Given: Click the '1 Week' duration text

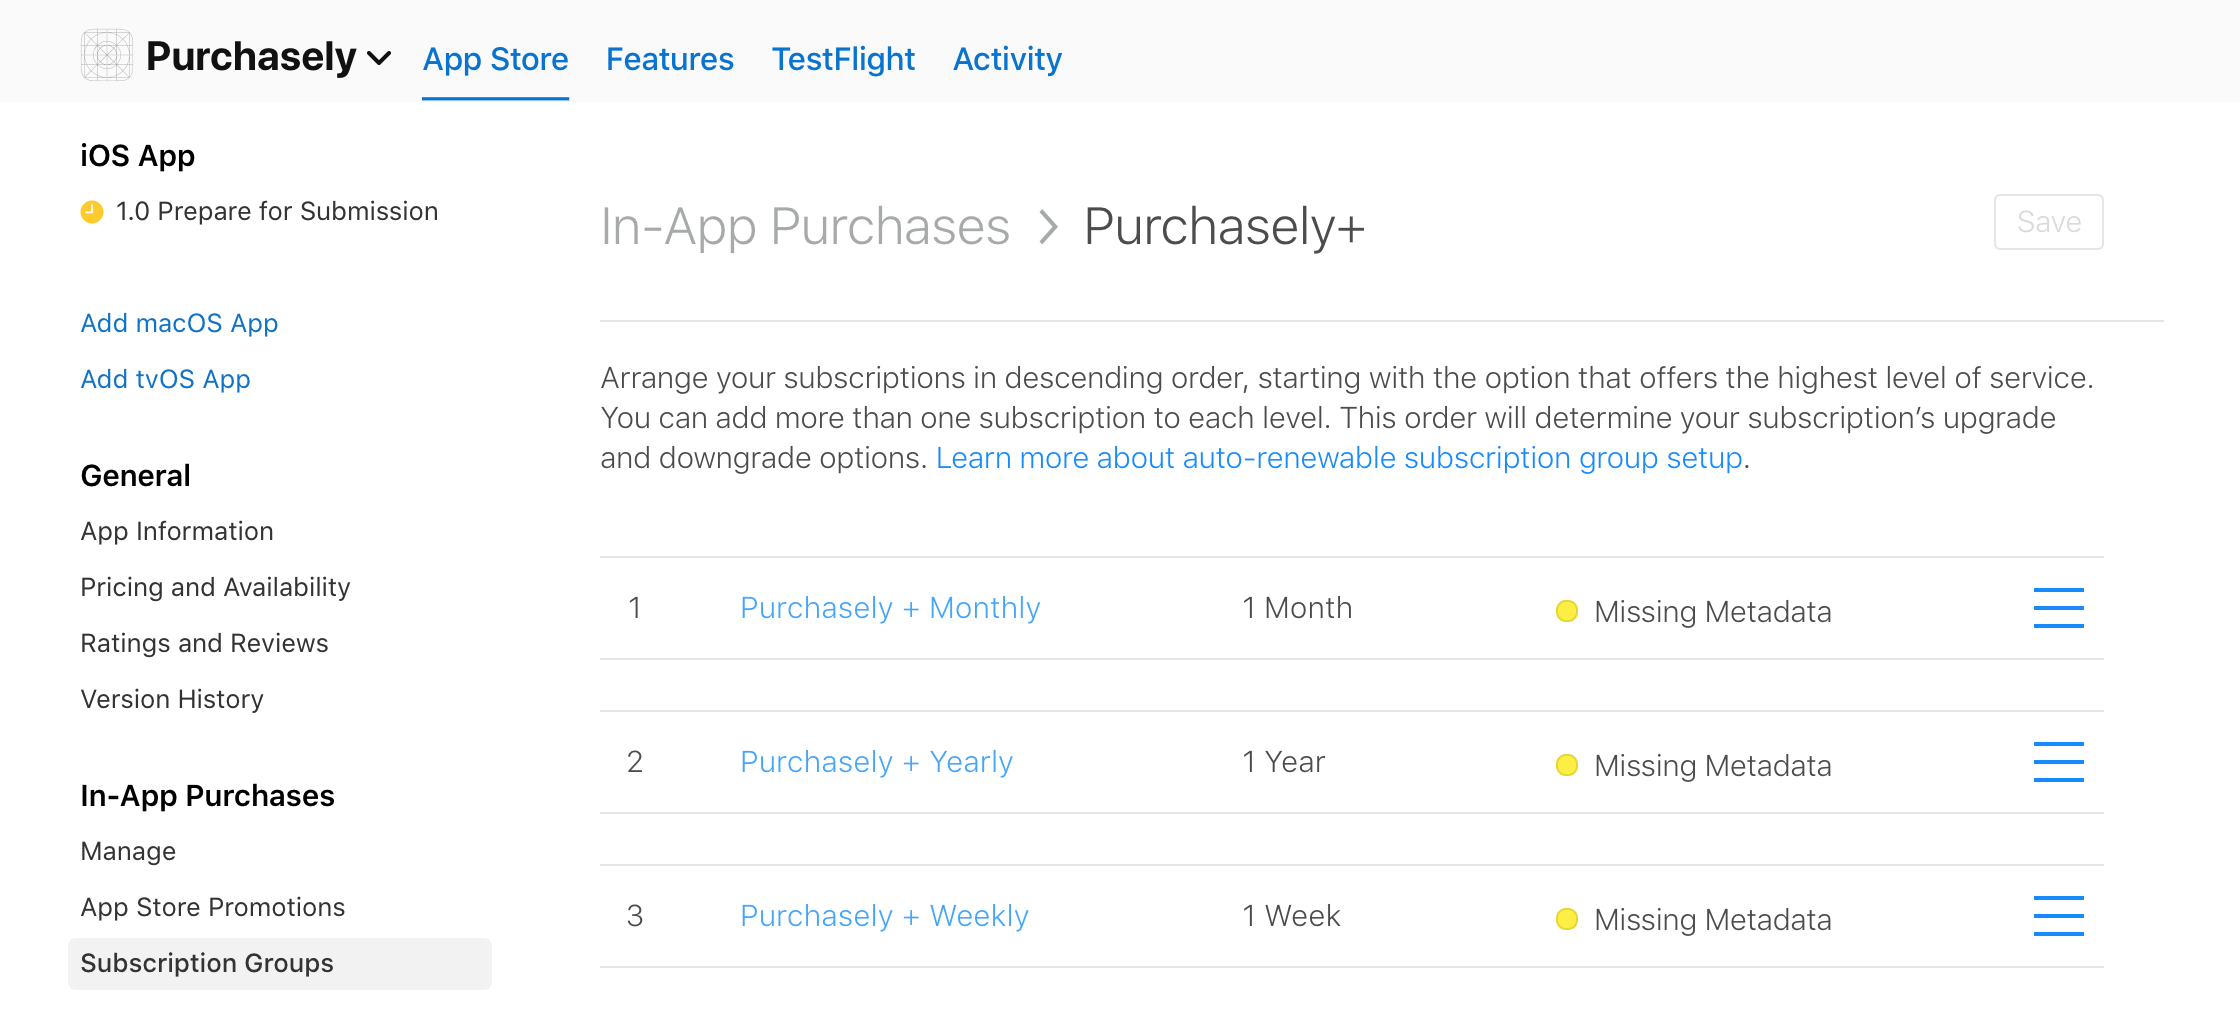Looking at the screenshot, I should pos(1291,916).
